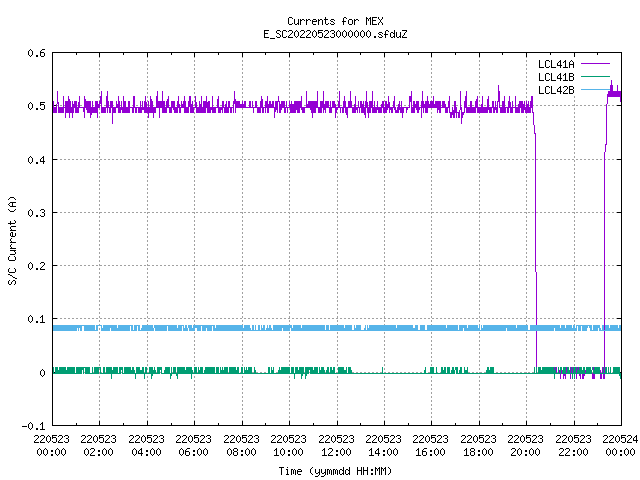
Task: Click the 220523 16:00 x-axis tick label
Action: 431,446
